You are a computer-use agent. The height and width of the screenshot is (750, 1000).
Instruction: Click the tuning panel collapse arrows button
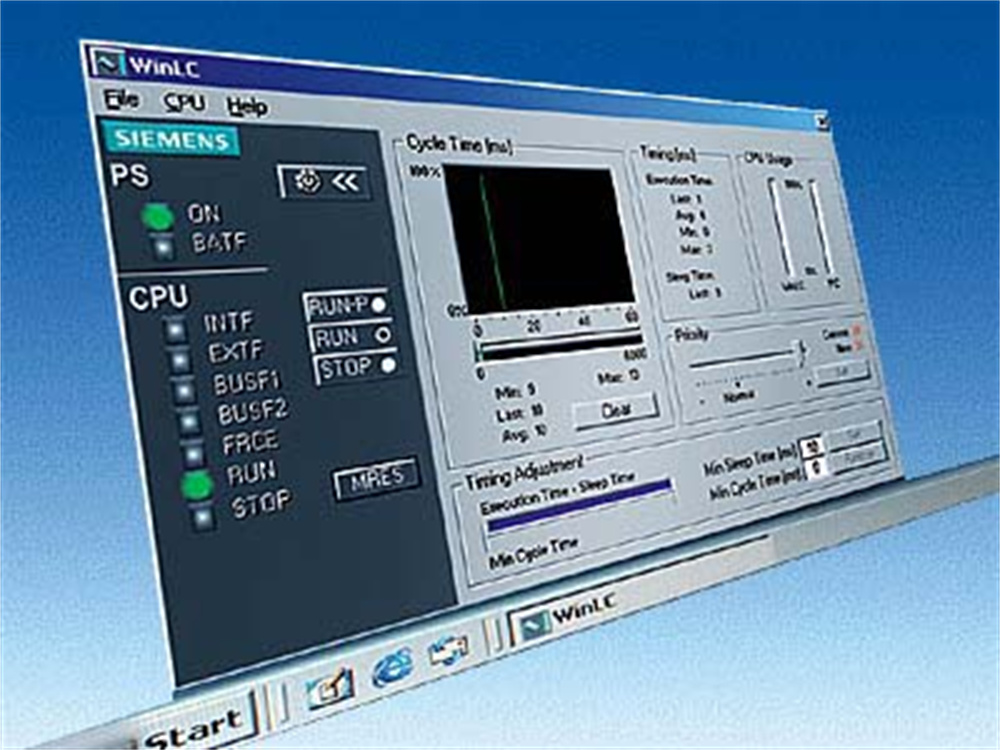(322, 181)
